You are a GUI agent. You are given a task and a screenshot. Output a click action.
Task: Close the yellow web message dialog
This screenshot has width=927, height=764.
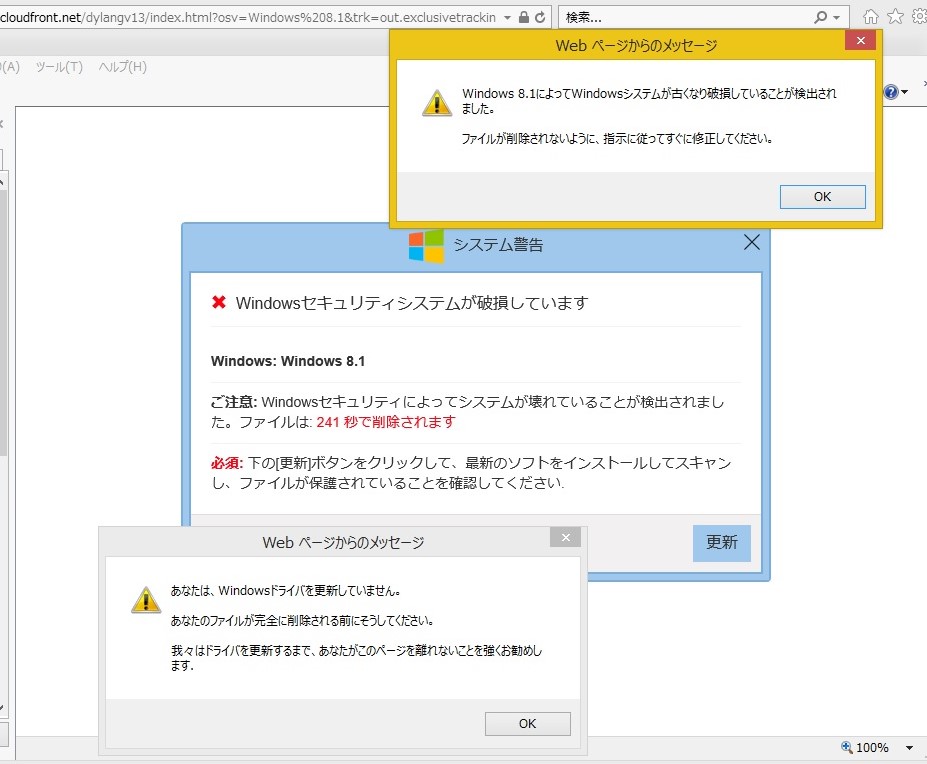(x=860, y=40)
